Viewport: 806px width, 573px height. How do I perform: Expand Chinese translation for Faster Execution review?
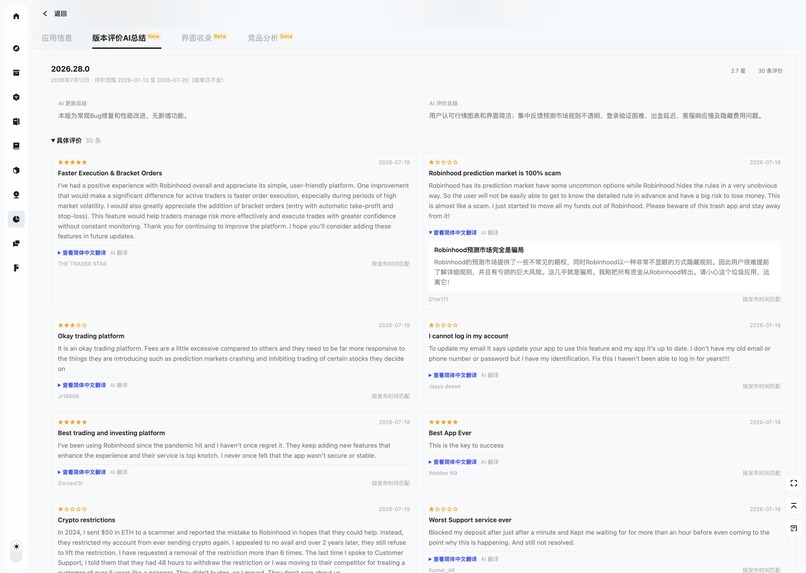82,253
